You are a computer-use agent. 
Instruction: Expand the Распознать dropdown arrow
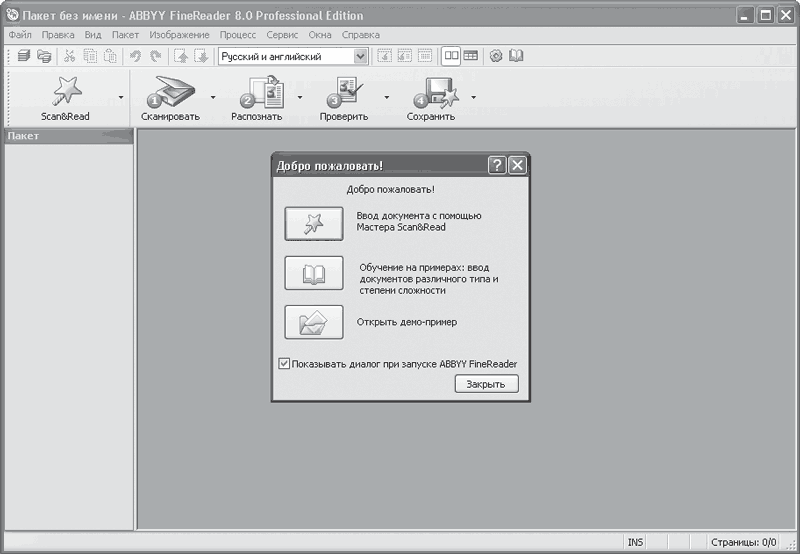point(299,97)
